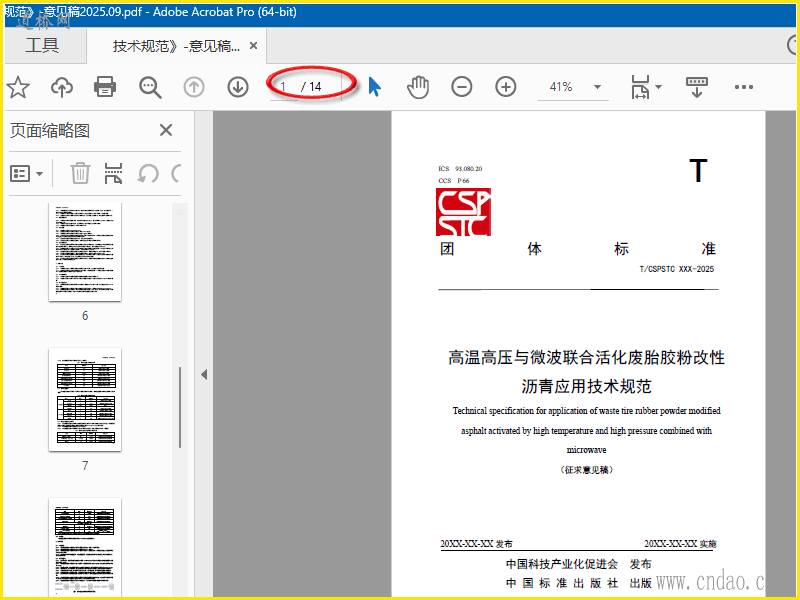800x600 pixels.
Task: Expand the thumbnail options dropdown arrow
Action: coord(40,174)
